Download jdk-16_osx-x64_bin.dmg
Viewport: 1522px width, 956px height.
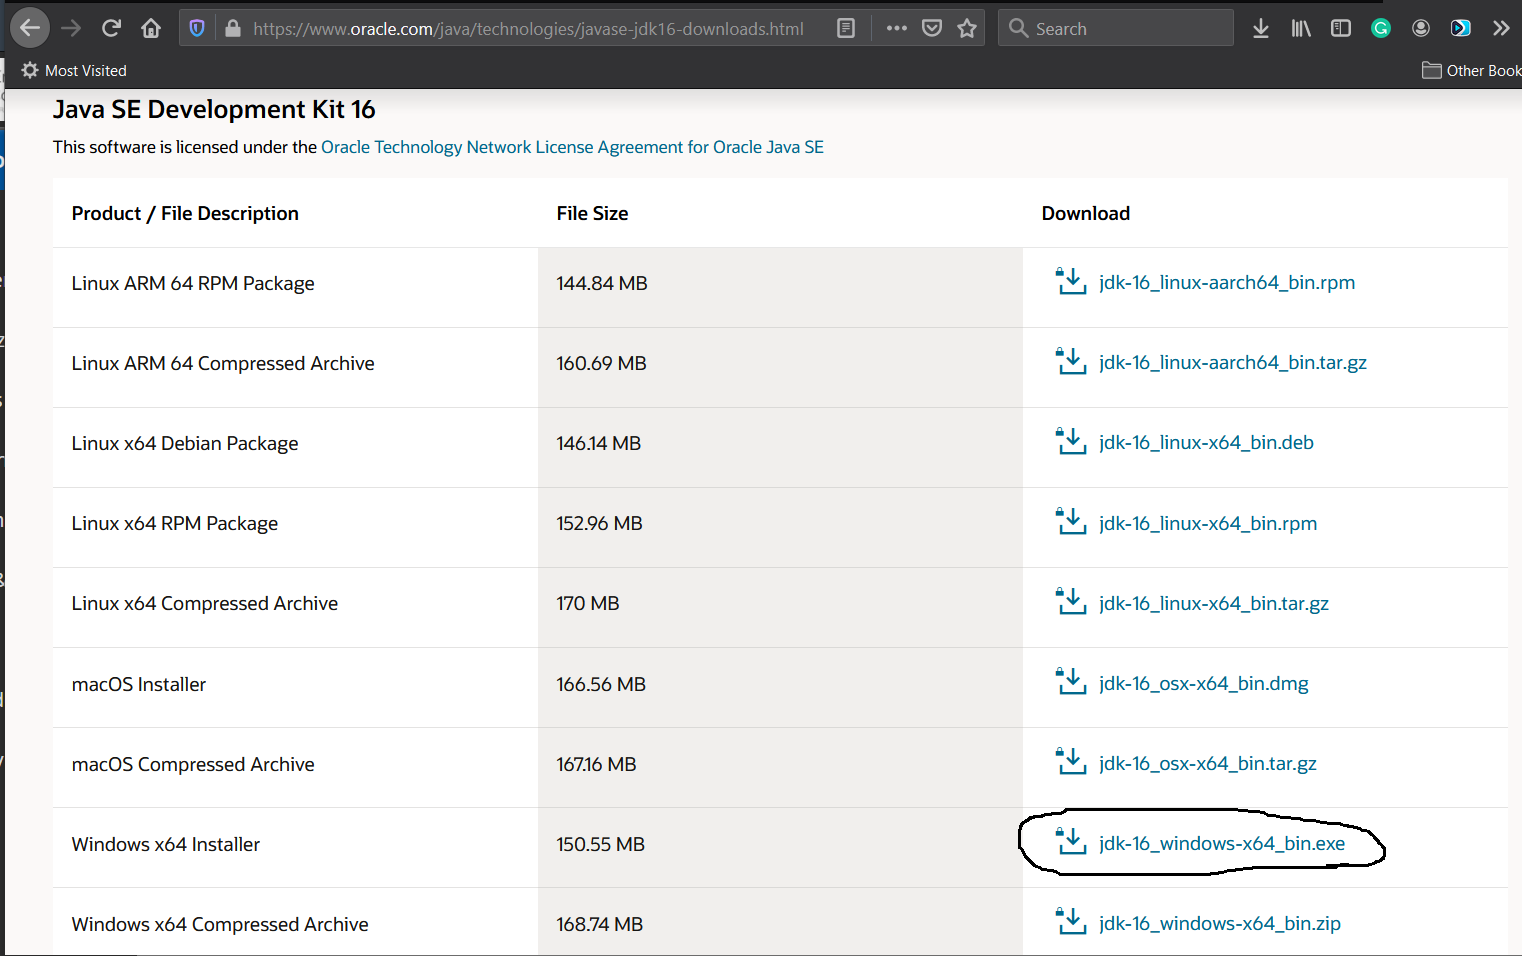tap(1204, 683)
